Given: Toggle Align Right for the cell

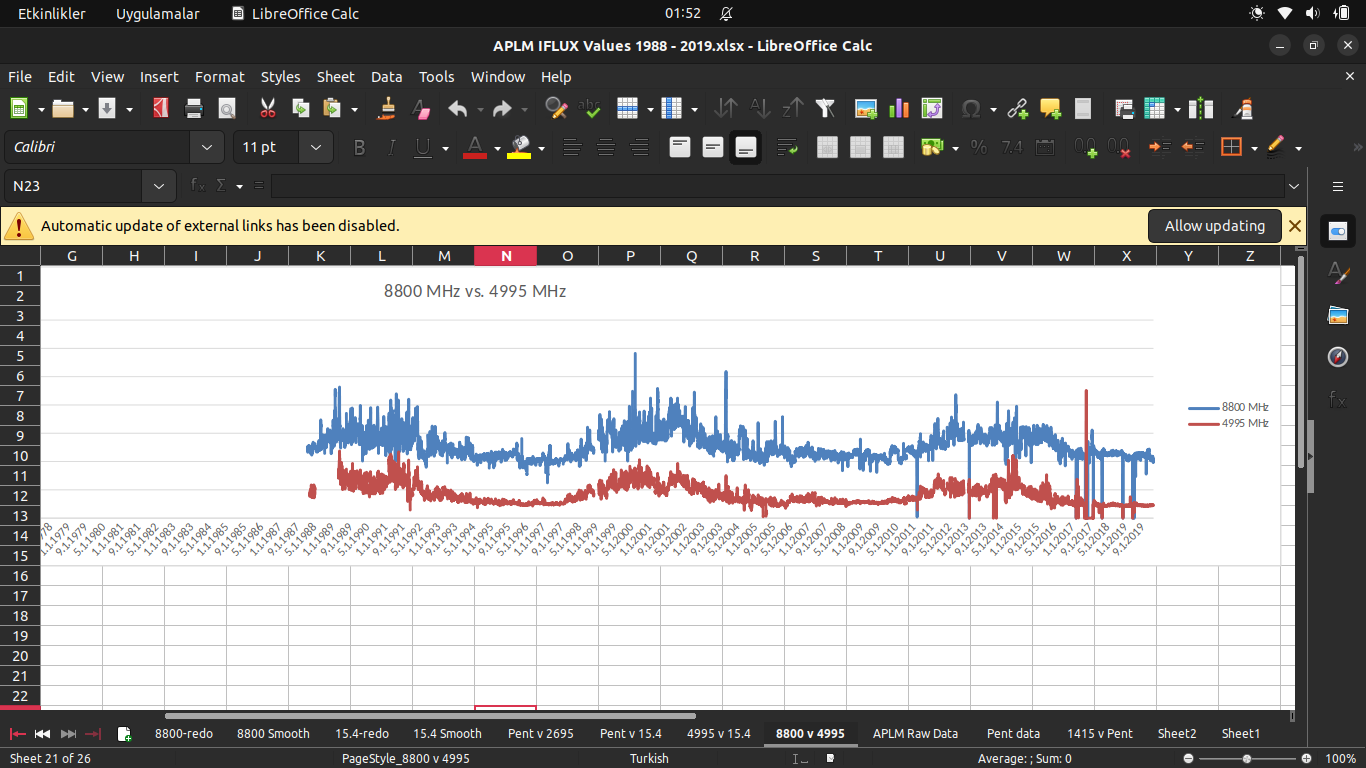Looking at the screenshot, I should tap(639, 148).
